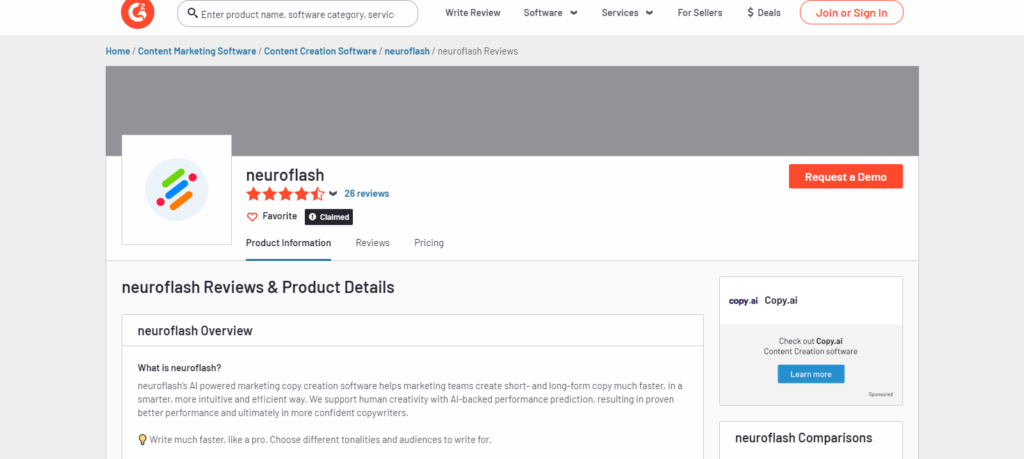The height and width of the screenshot is (459, 1024).
Task: Click the Request a Demo button
Action: click(x=846, y=176)
